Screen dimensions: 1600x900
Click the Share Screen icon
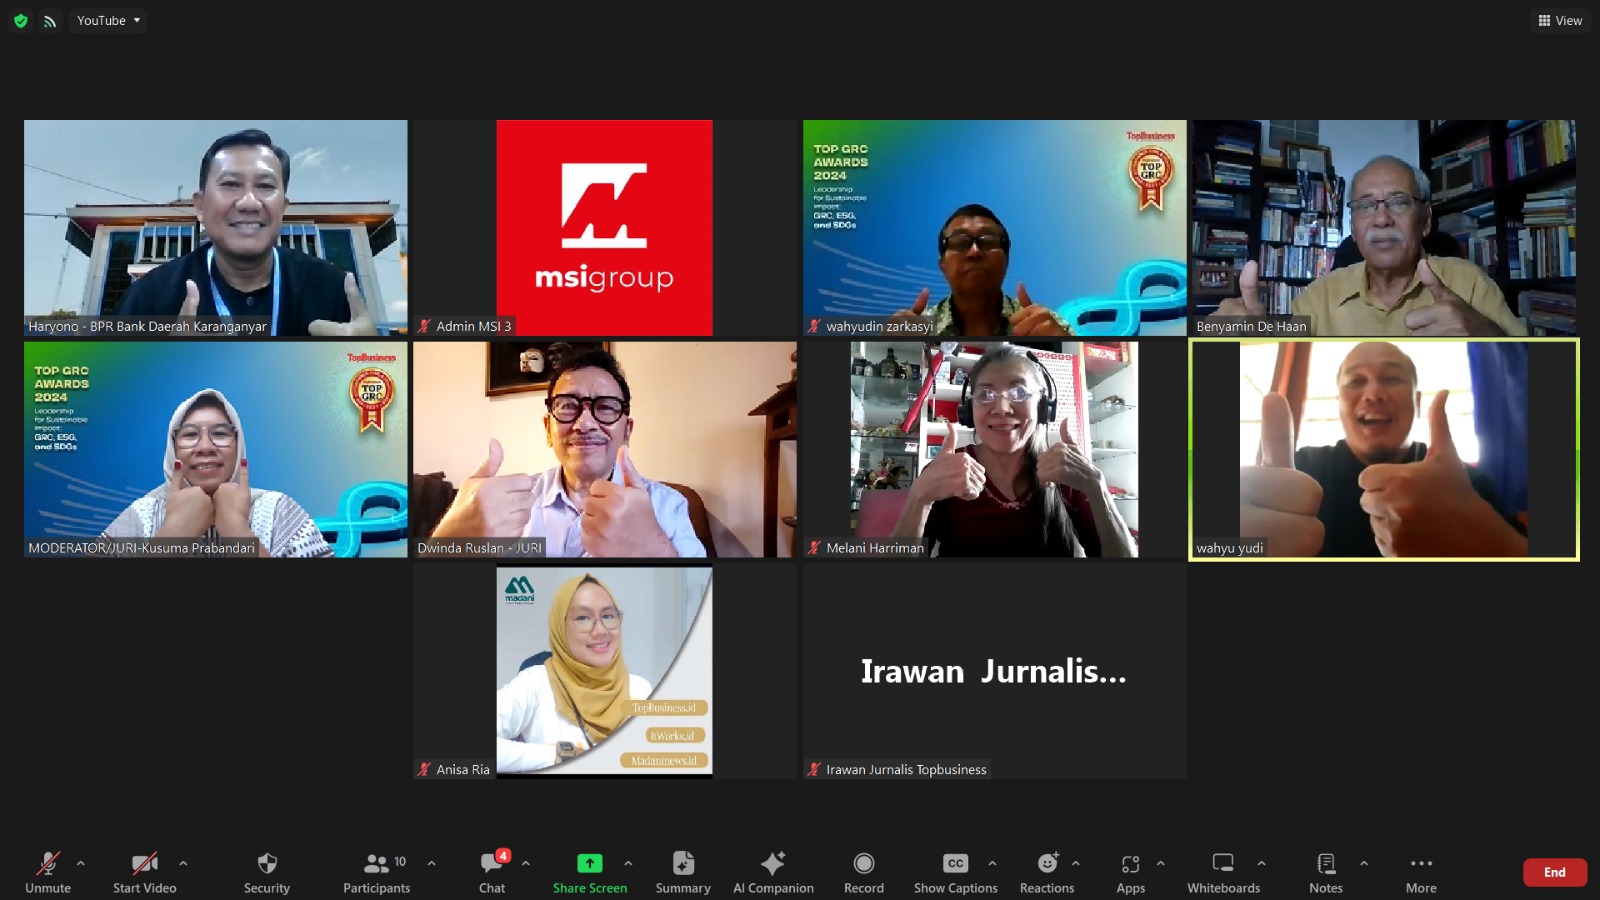click(589, 863)
